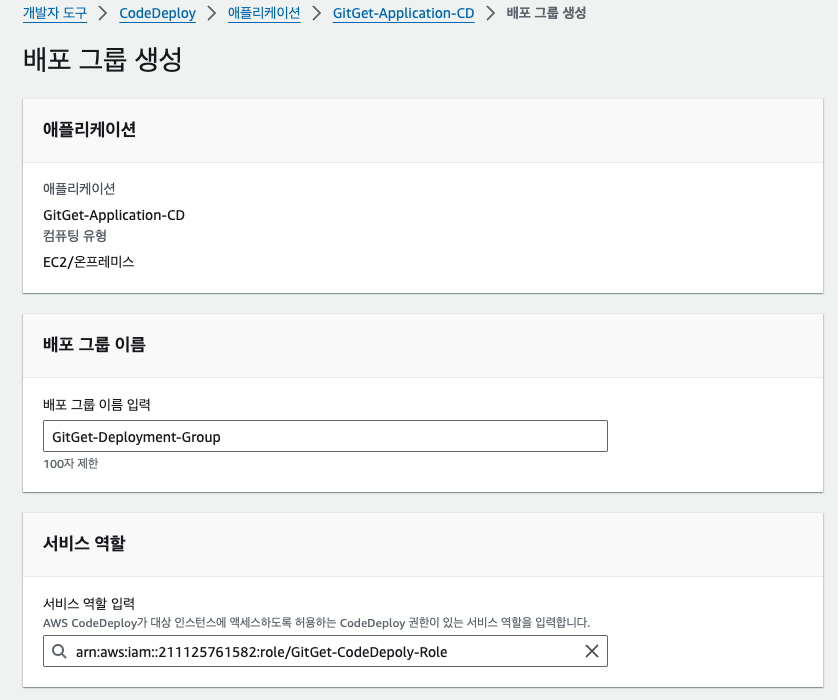The height and width of the screenshot is (700, 838).
Task: Click the 애플리케이션 section header
Action: (89, 129)
